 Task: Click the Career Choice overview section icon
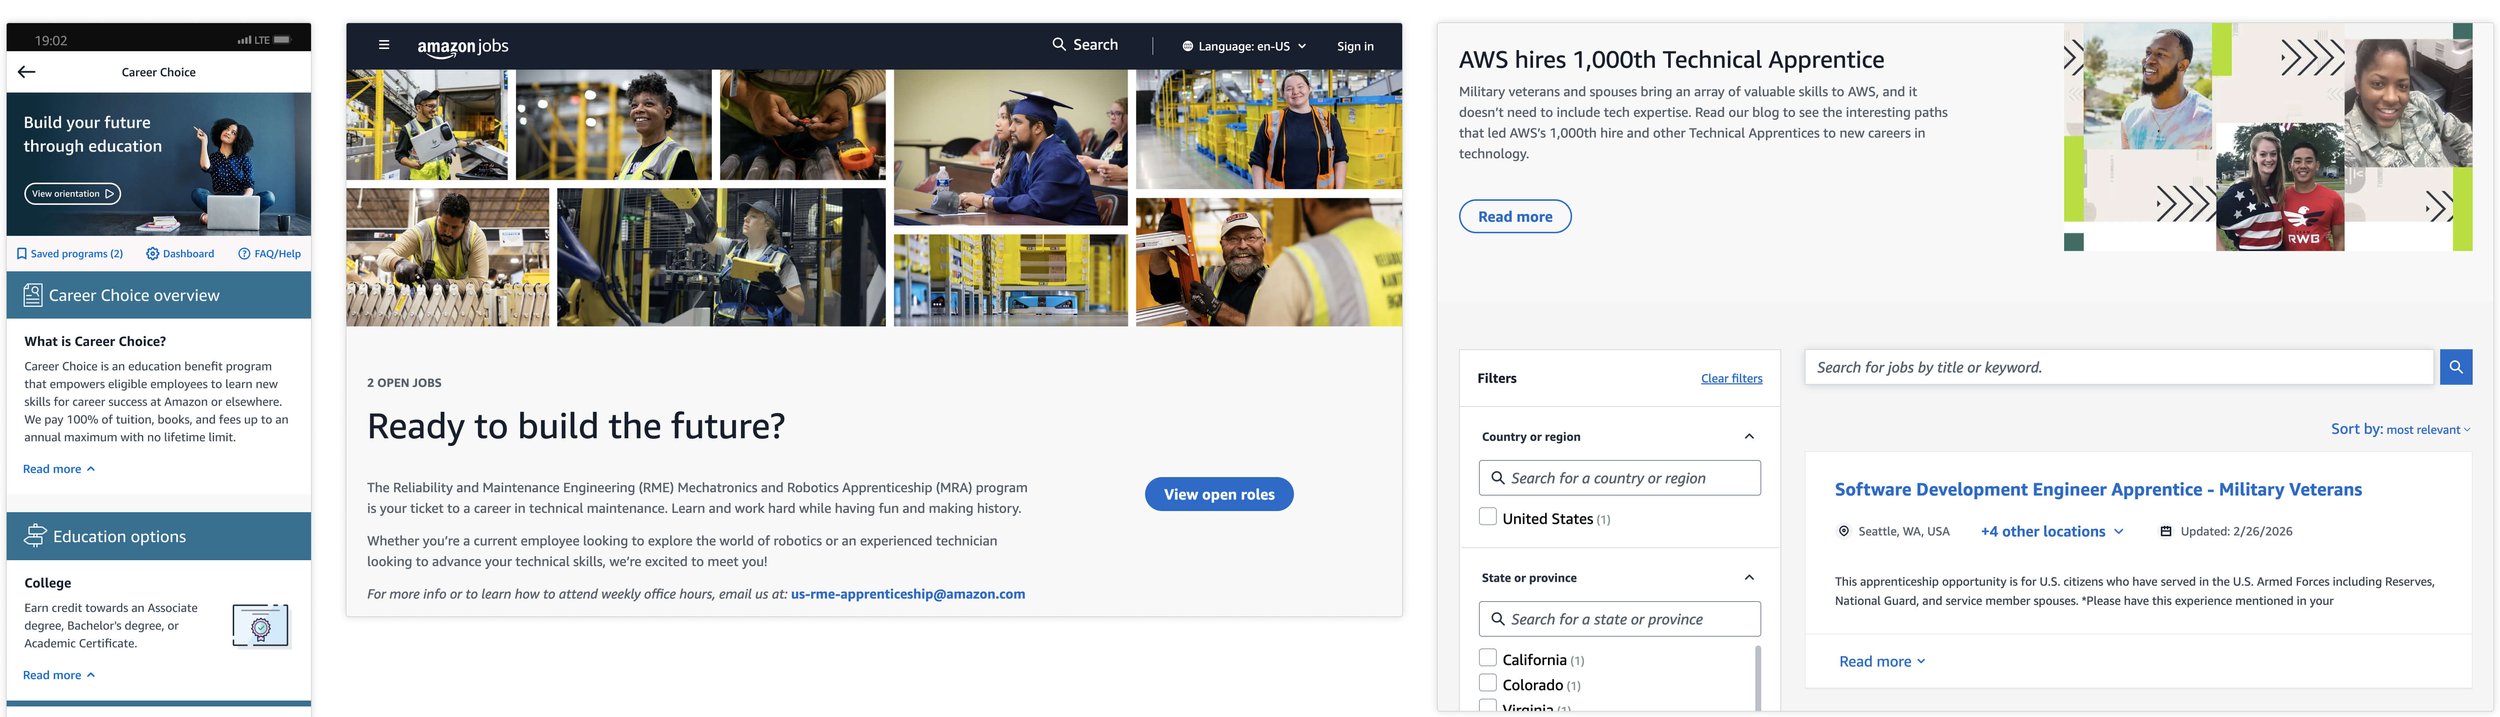(33, 295)
